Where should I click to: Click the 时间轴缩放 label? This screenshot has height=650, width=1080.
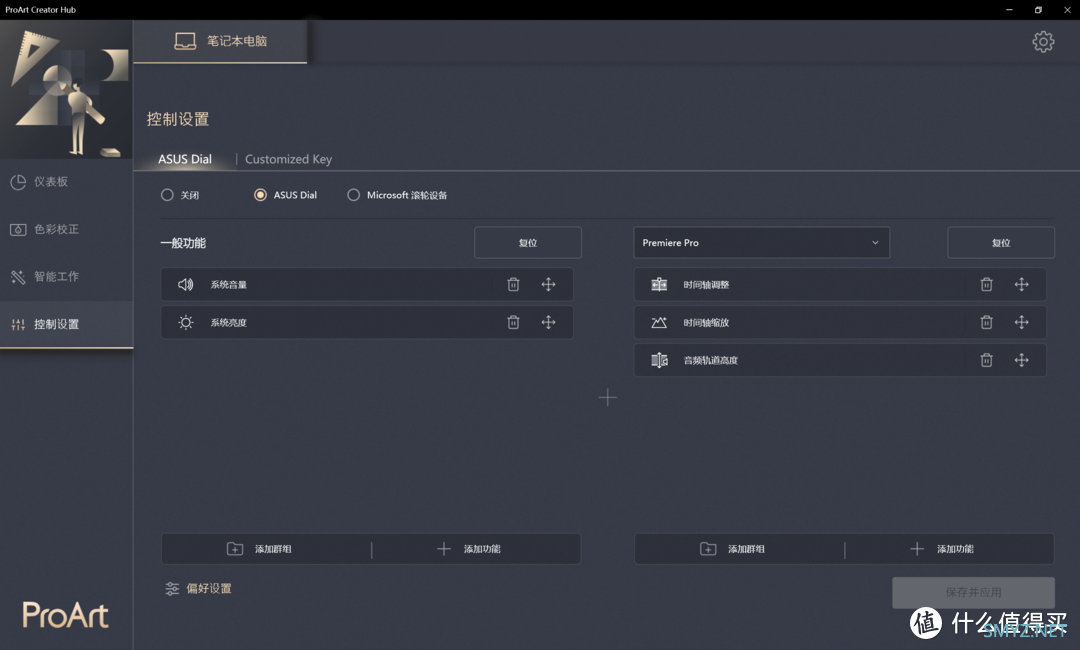706,322
